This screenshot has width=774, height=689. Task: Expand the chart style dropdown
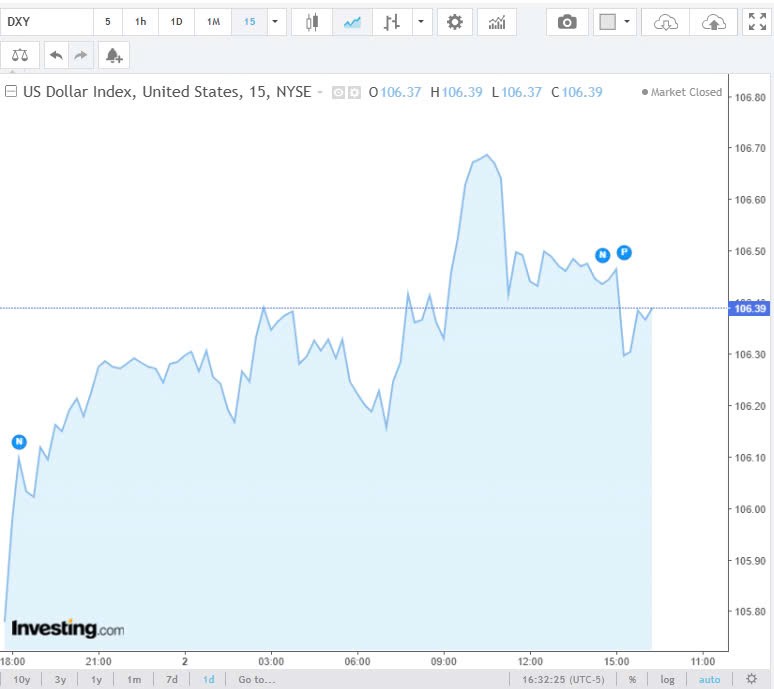(421, 22)
